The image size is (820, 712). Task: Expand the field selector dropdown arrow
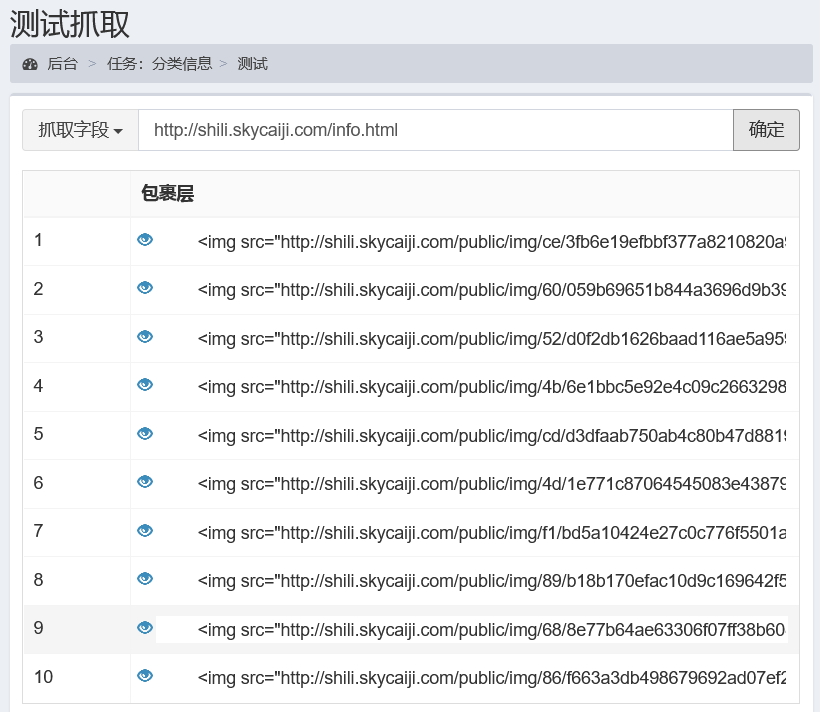click(x=120, y=130)
